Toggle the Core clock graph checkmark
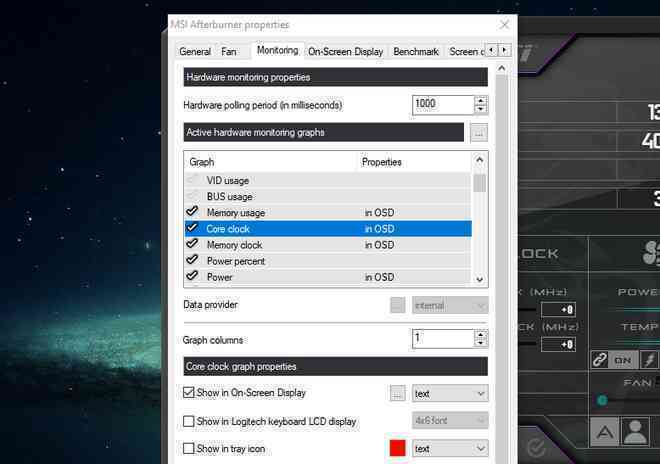660x464 pixels. click(193, 228)
